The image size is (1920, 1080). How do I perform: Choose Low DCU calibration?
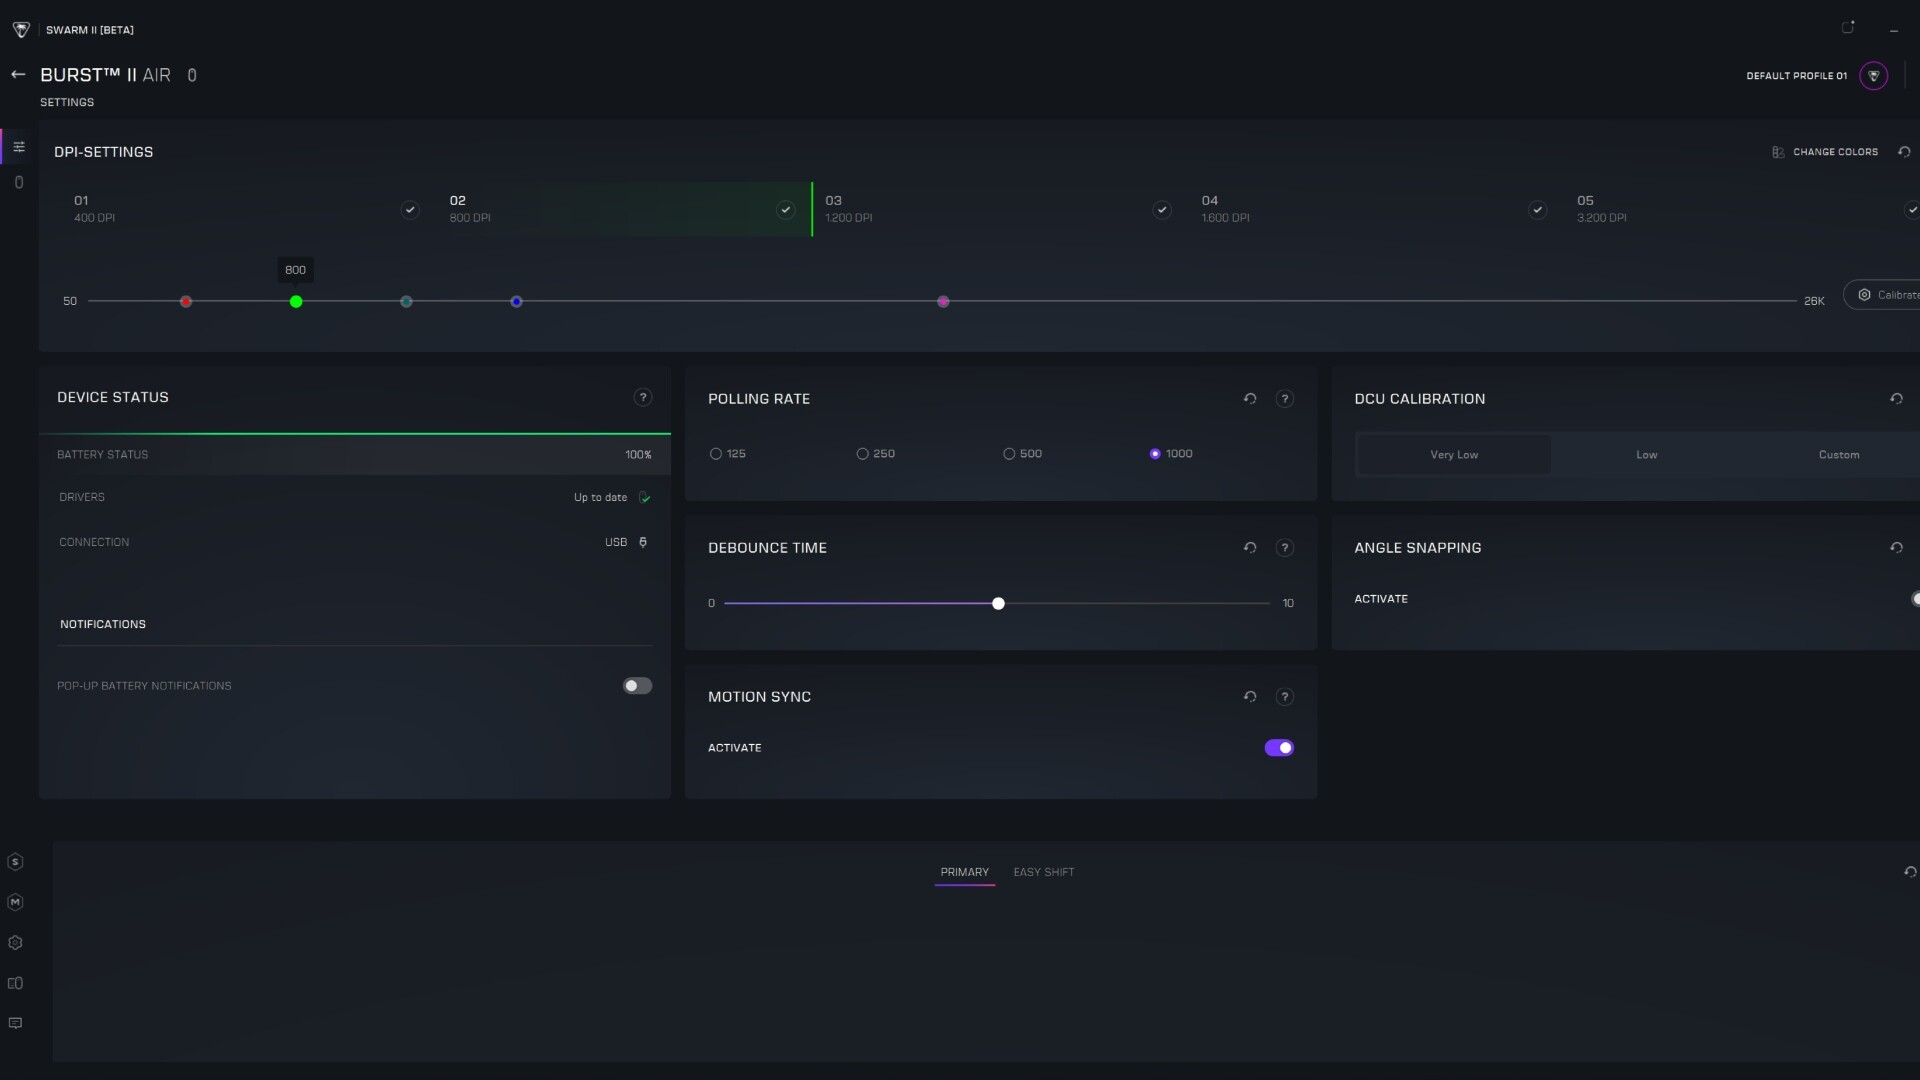point(1646,455)
